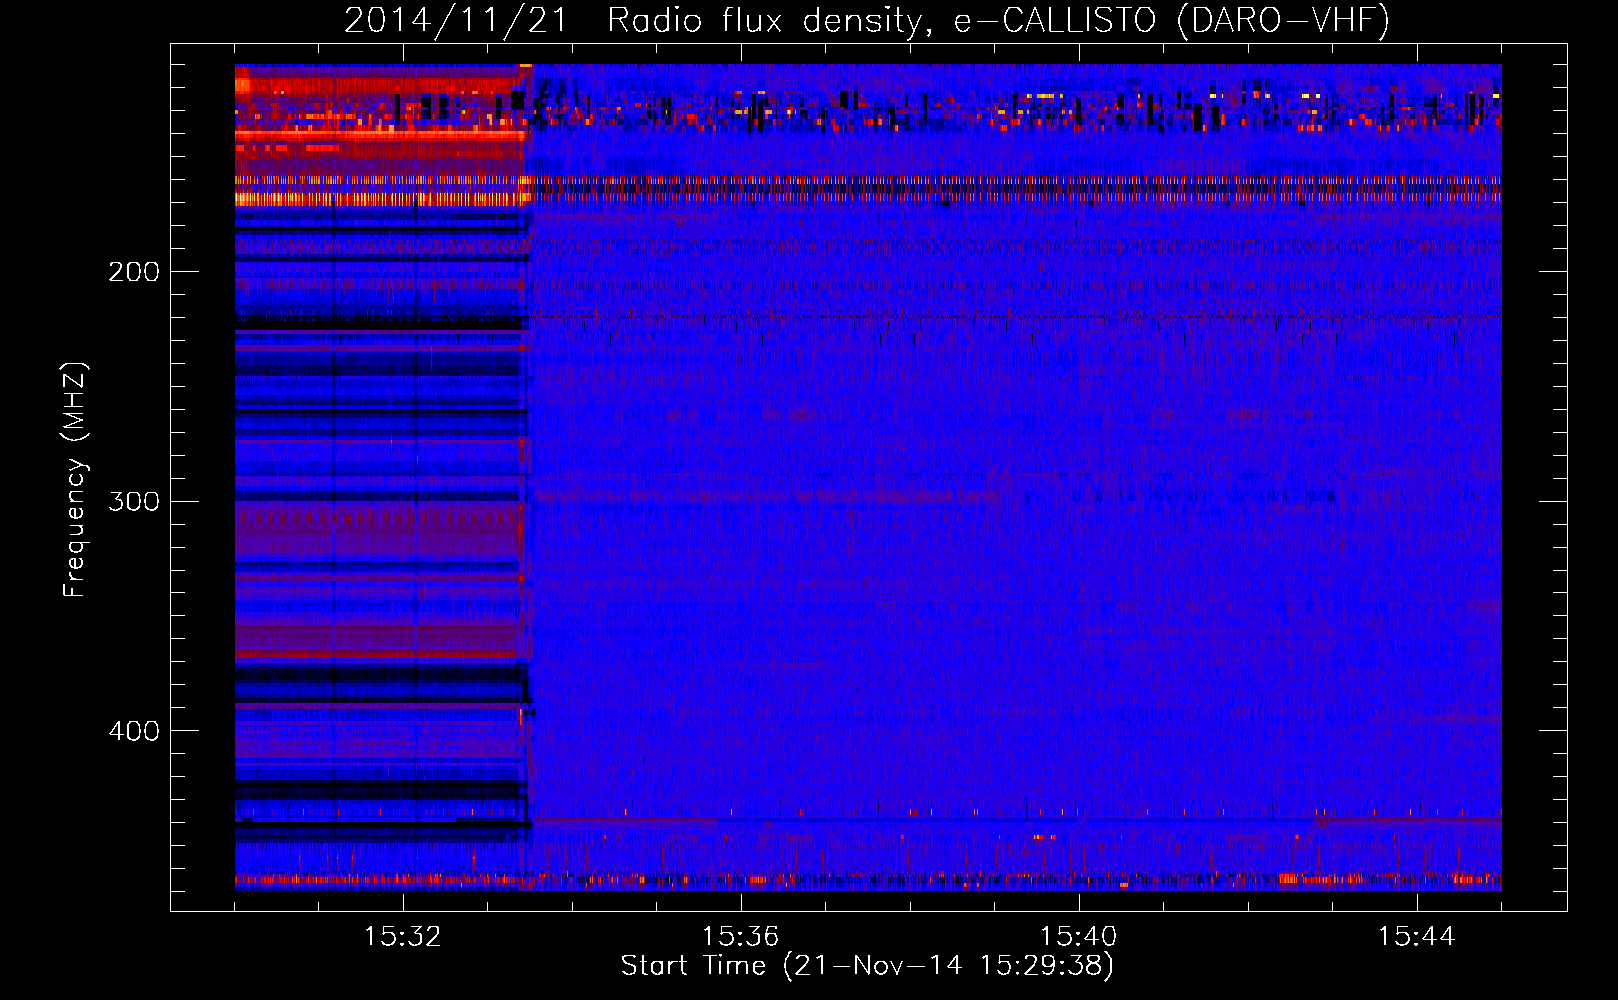This screenshot has height=1000, width=1618.
Task: Click the 'Start Time (21-Nov-14 15:29:38)' label
Action: (867, 966)
